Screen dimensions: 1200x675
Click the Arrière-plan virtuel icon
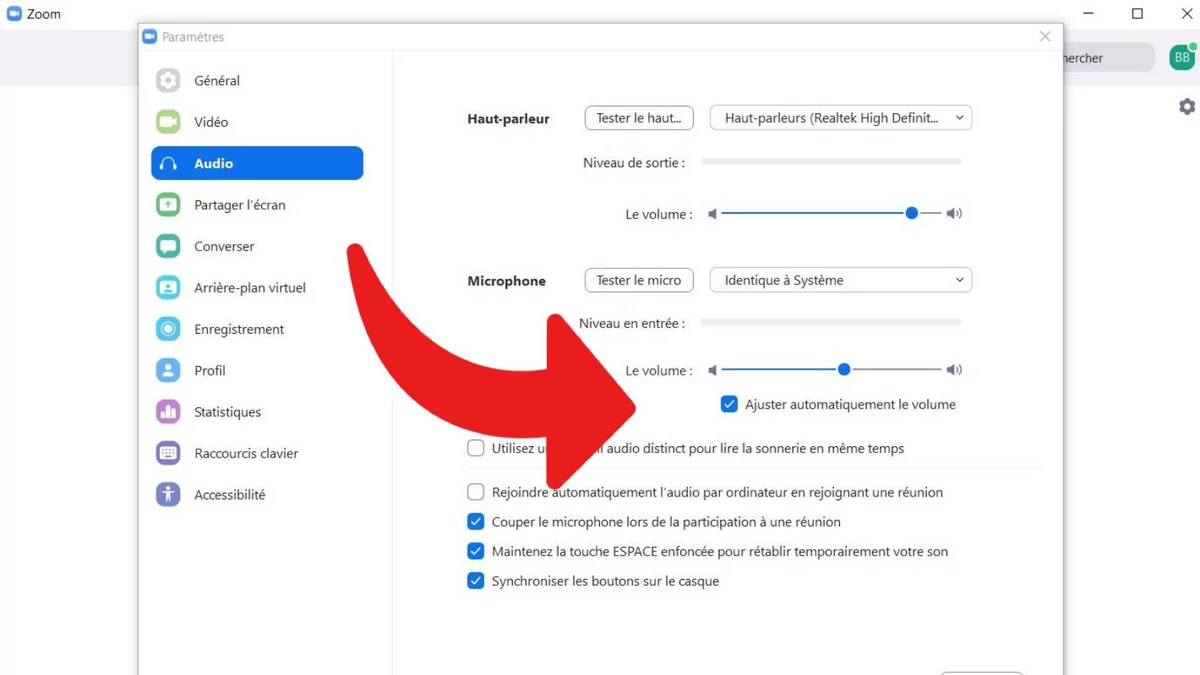click(x=168, y=288)
